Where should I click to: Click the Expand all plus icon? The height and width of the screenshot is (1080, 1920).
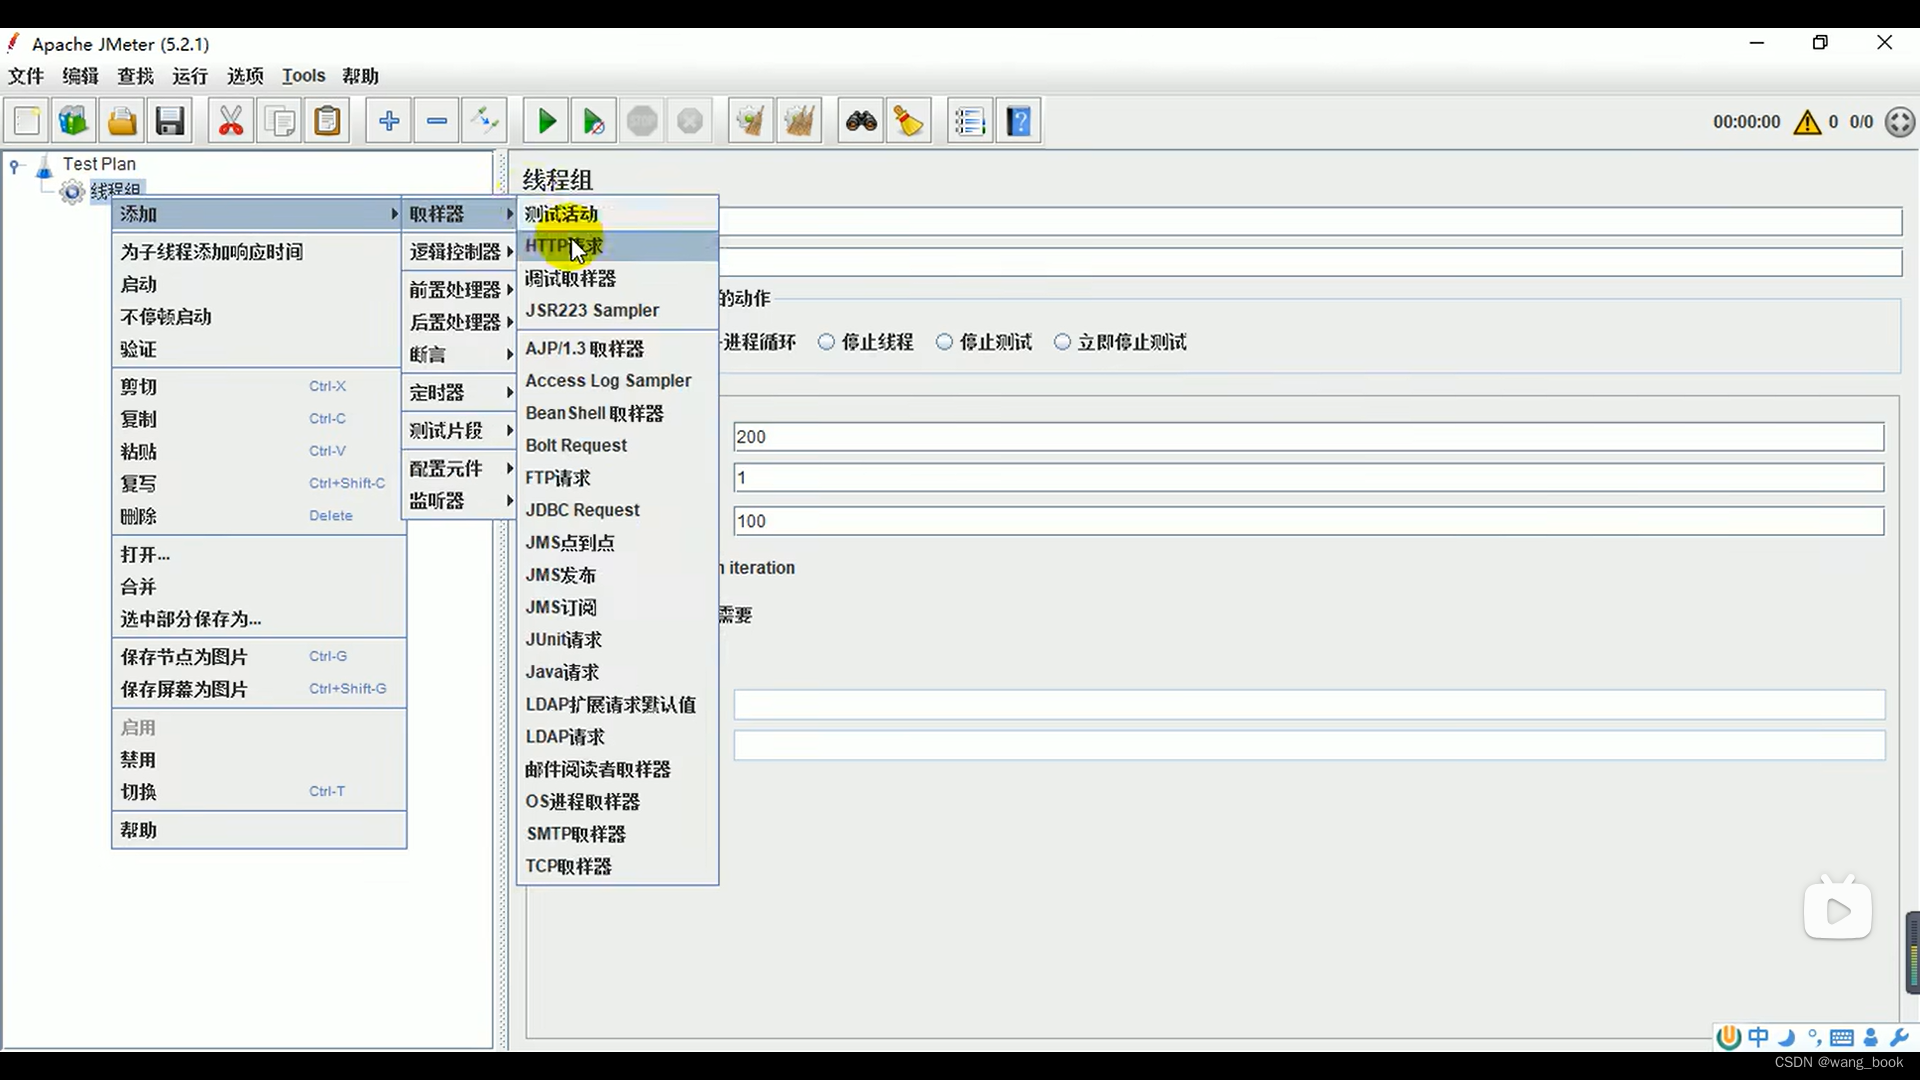tap(389, 122)
